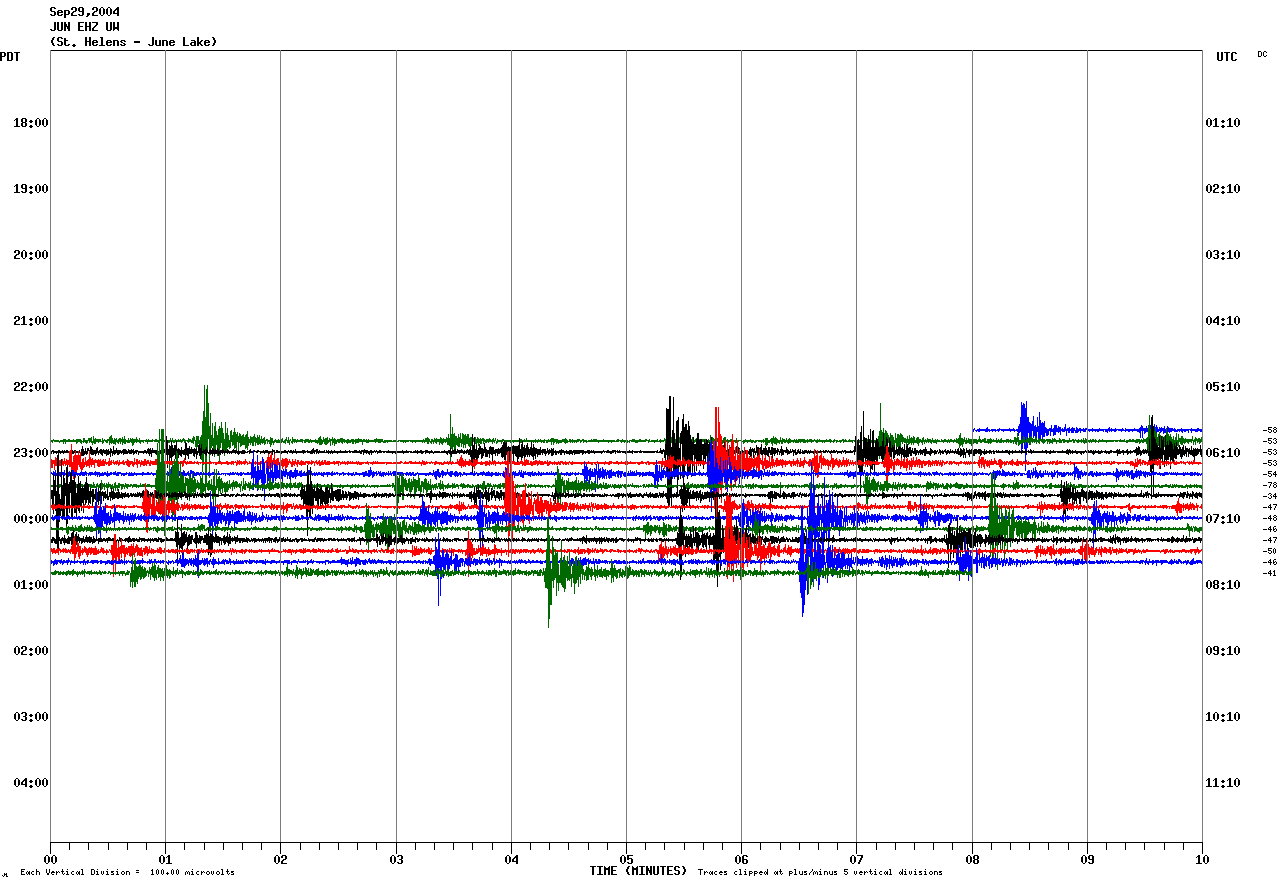The image size is (1282, 886).
Task: Select the 18:00 PDT time label
Action: pyautogui.click(x=31, y=123)
